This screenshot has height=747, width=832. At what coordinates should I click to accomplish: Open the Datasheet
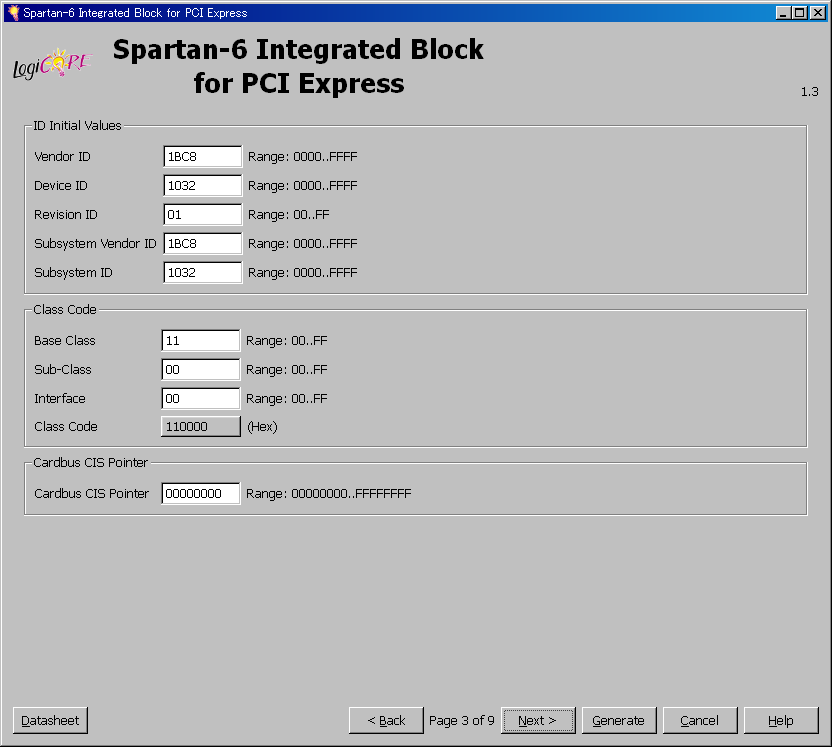coord(51,720)
